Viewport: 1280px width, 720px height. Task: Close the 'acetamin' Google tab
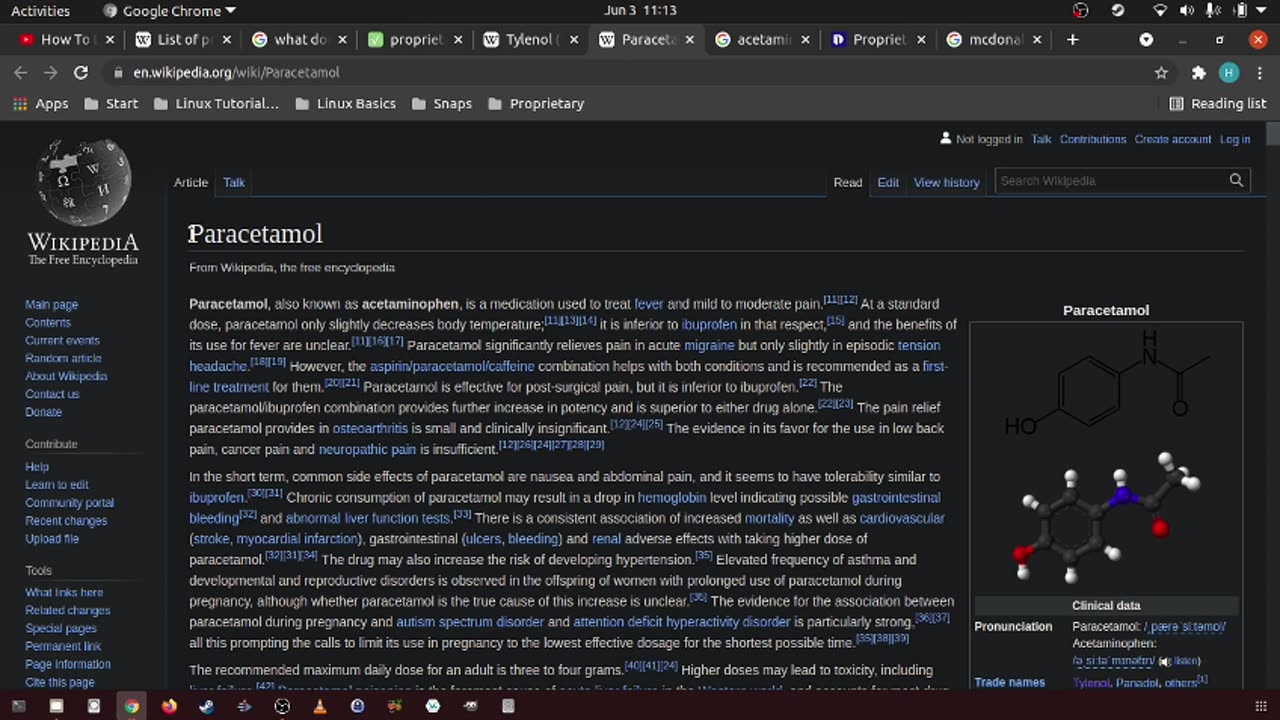[x=805, y=40]
